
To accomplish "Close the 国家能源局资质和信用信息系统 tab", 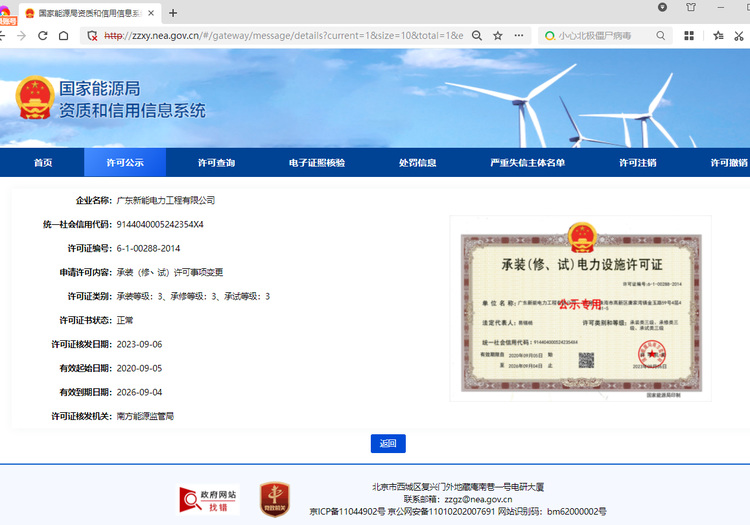I will click(151, 13).
